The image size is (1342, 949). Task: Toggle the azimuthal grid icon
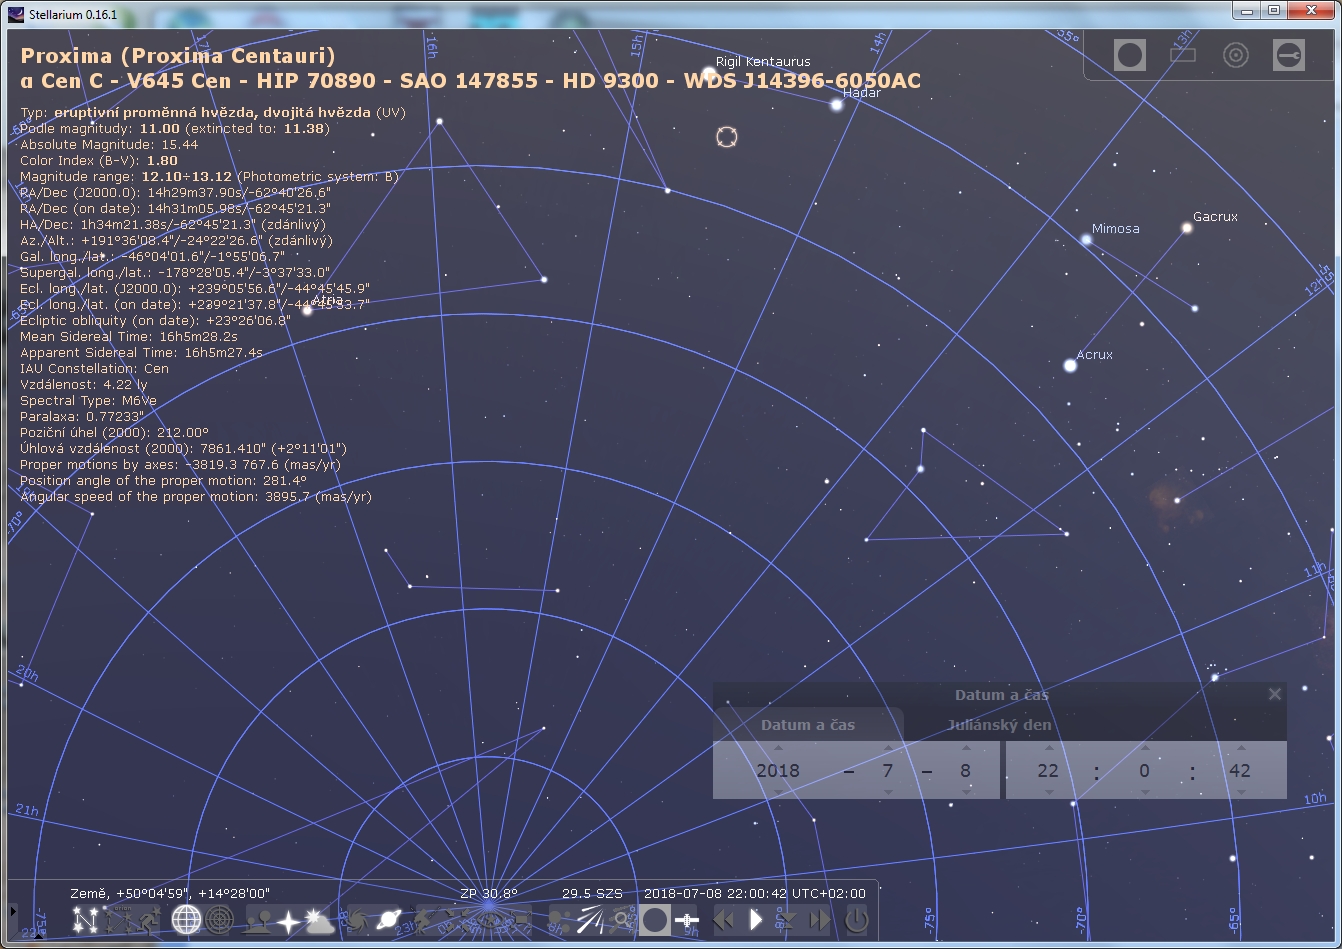pos(220,920)
